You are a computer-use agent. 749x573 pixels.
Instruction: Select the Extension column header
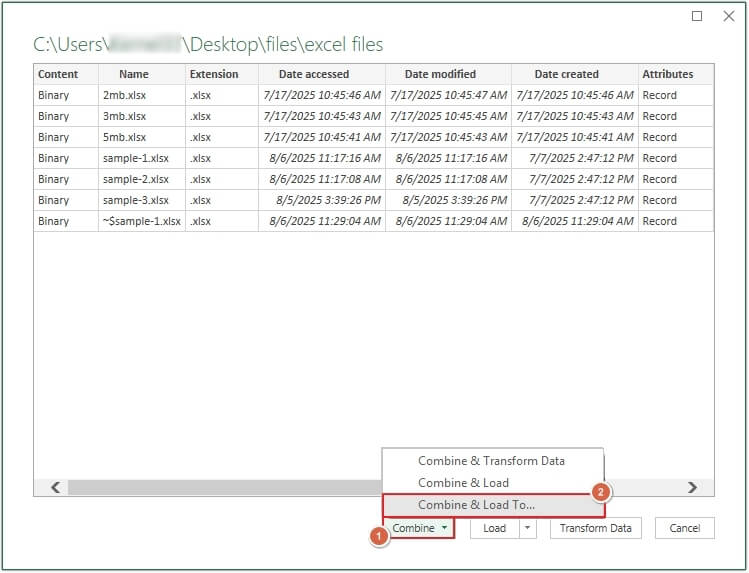[214, 74]
